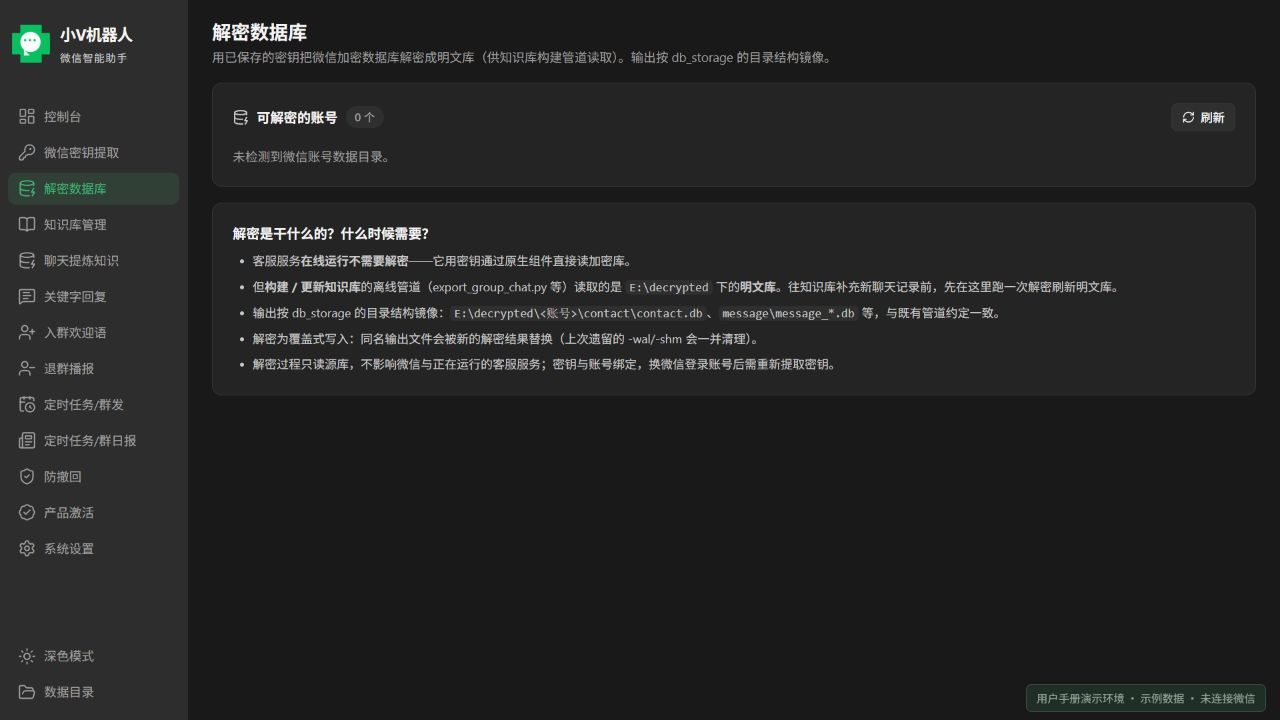
Task: Click the 在线运行不需要解密 bullet line
Action: (442, 261)
